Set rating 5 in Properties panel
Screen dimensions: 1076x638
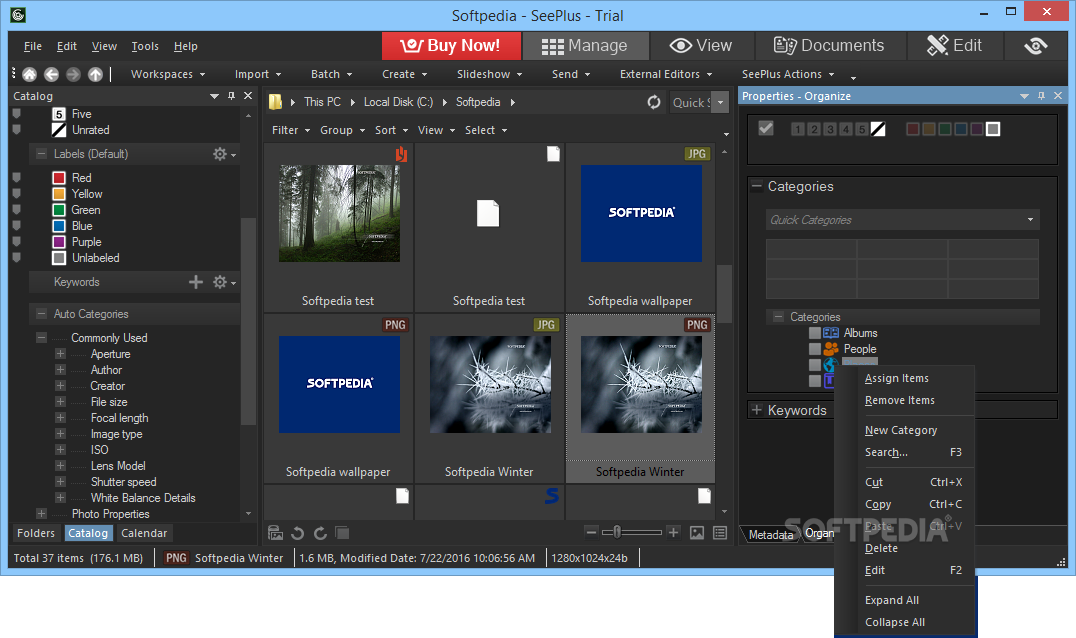[x=862, y=129]
